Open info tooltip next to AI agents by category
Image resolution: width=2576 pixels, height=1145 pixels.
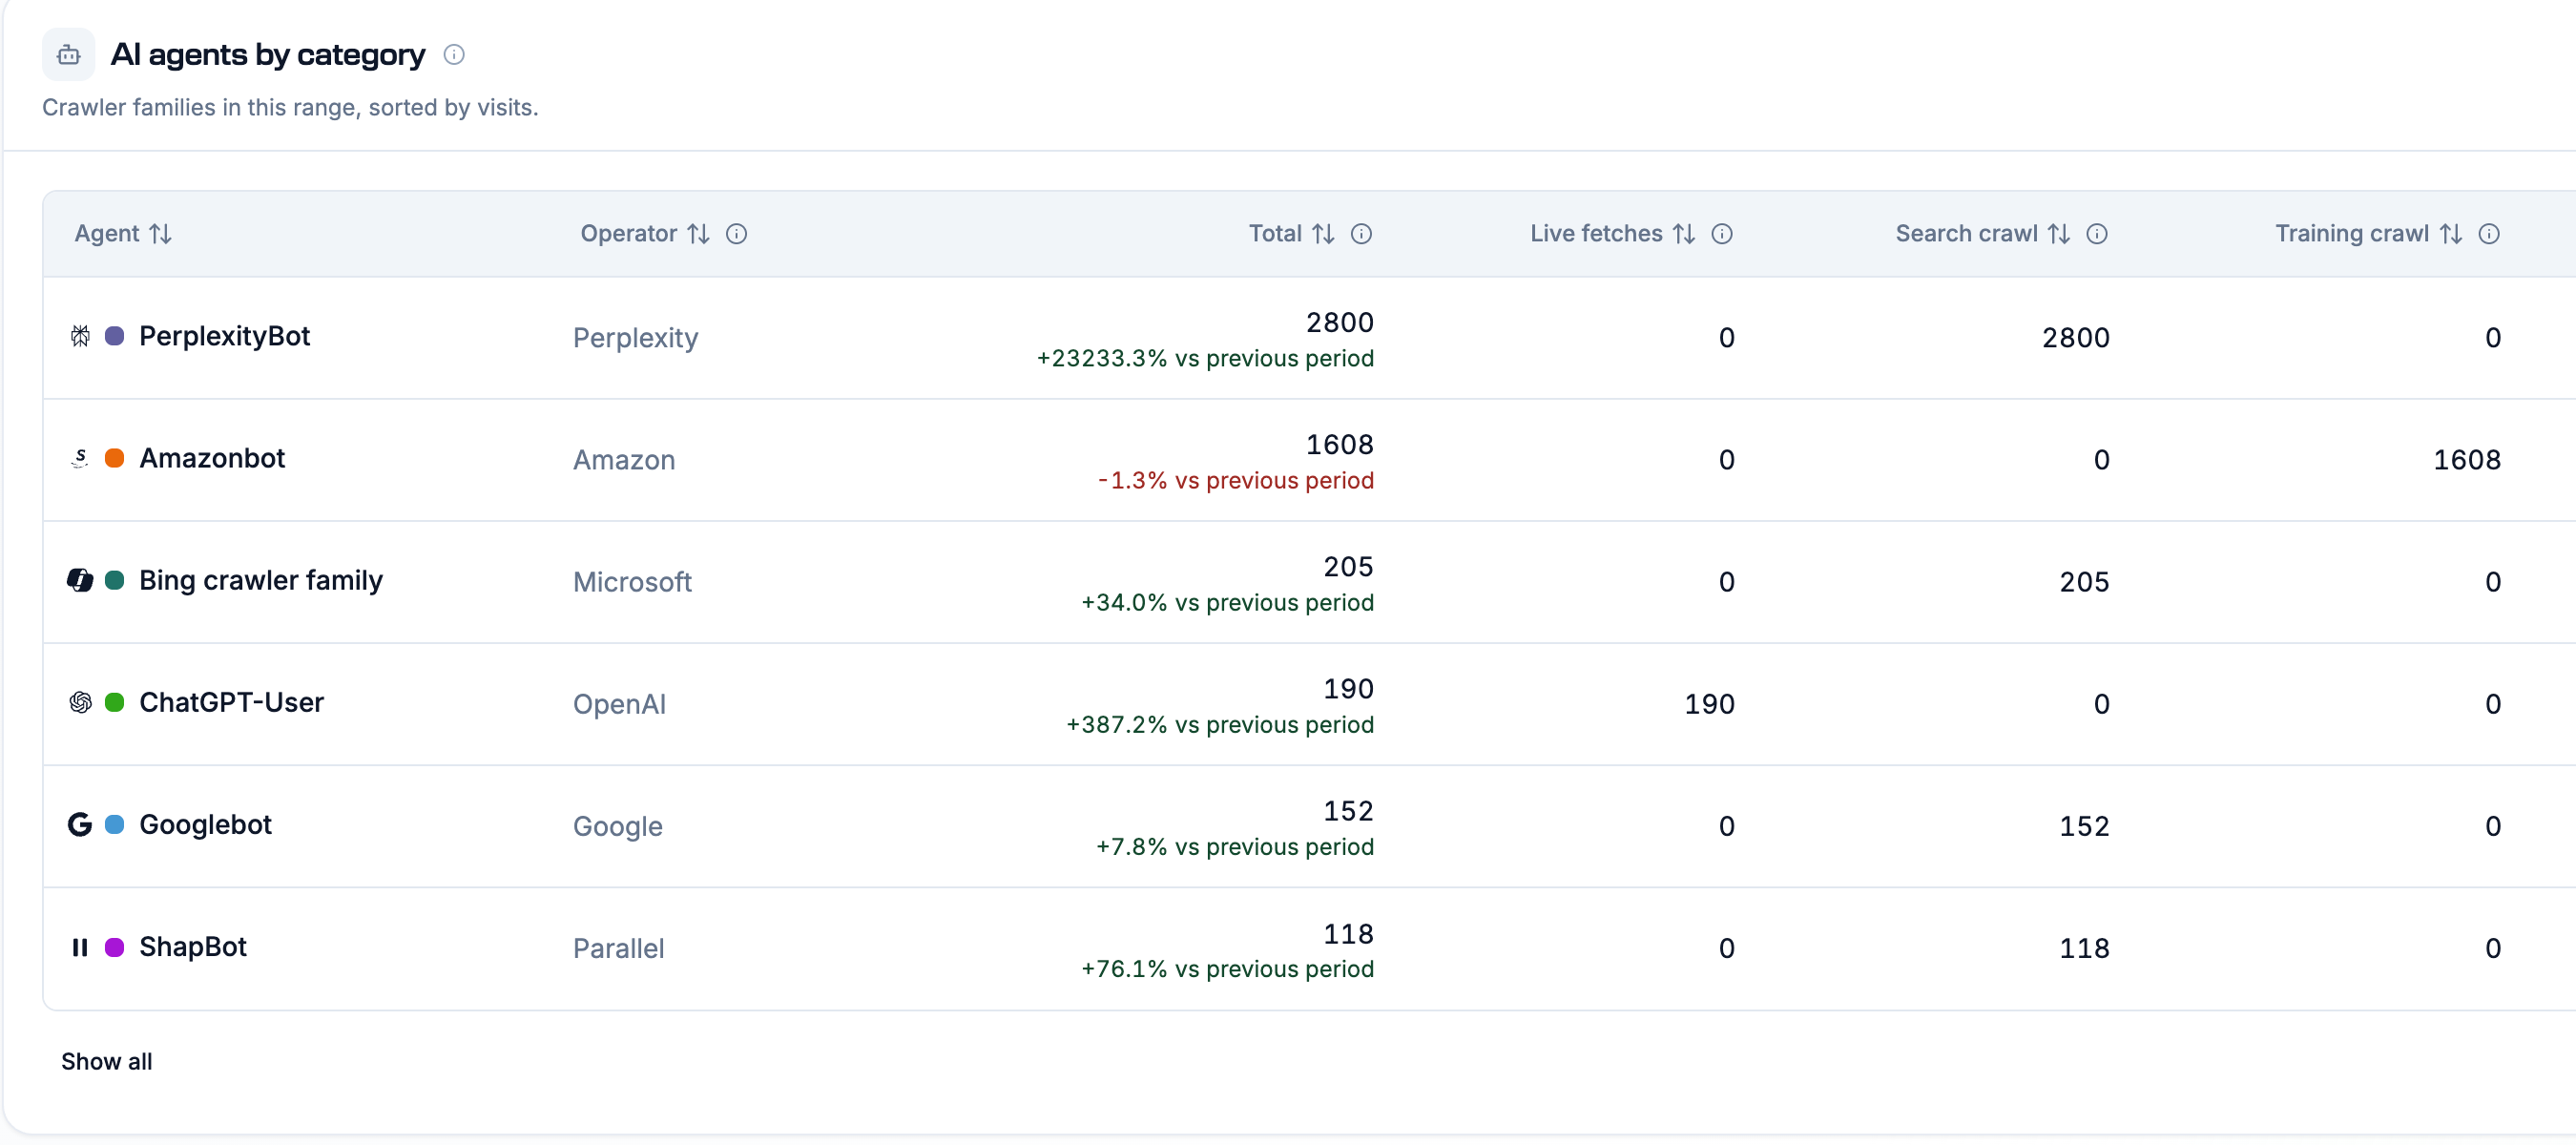454,54
